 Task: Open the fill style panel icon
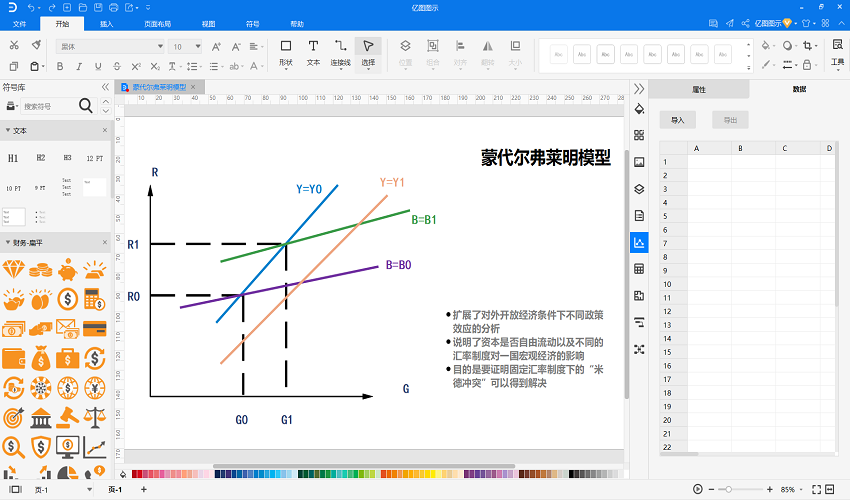coord(639,108)
